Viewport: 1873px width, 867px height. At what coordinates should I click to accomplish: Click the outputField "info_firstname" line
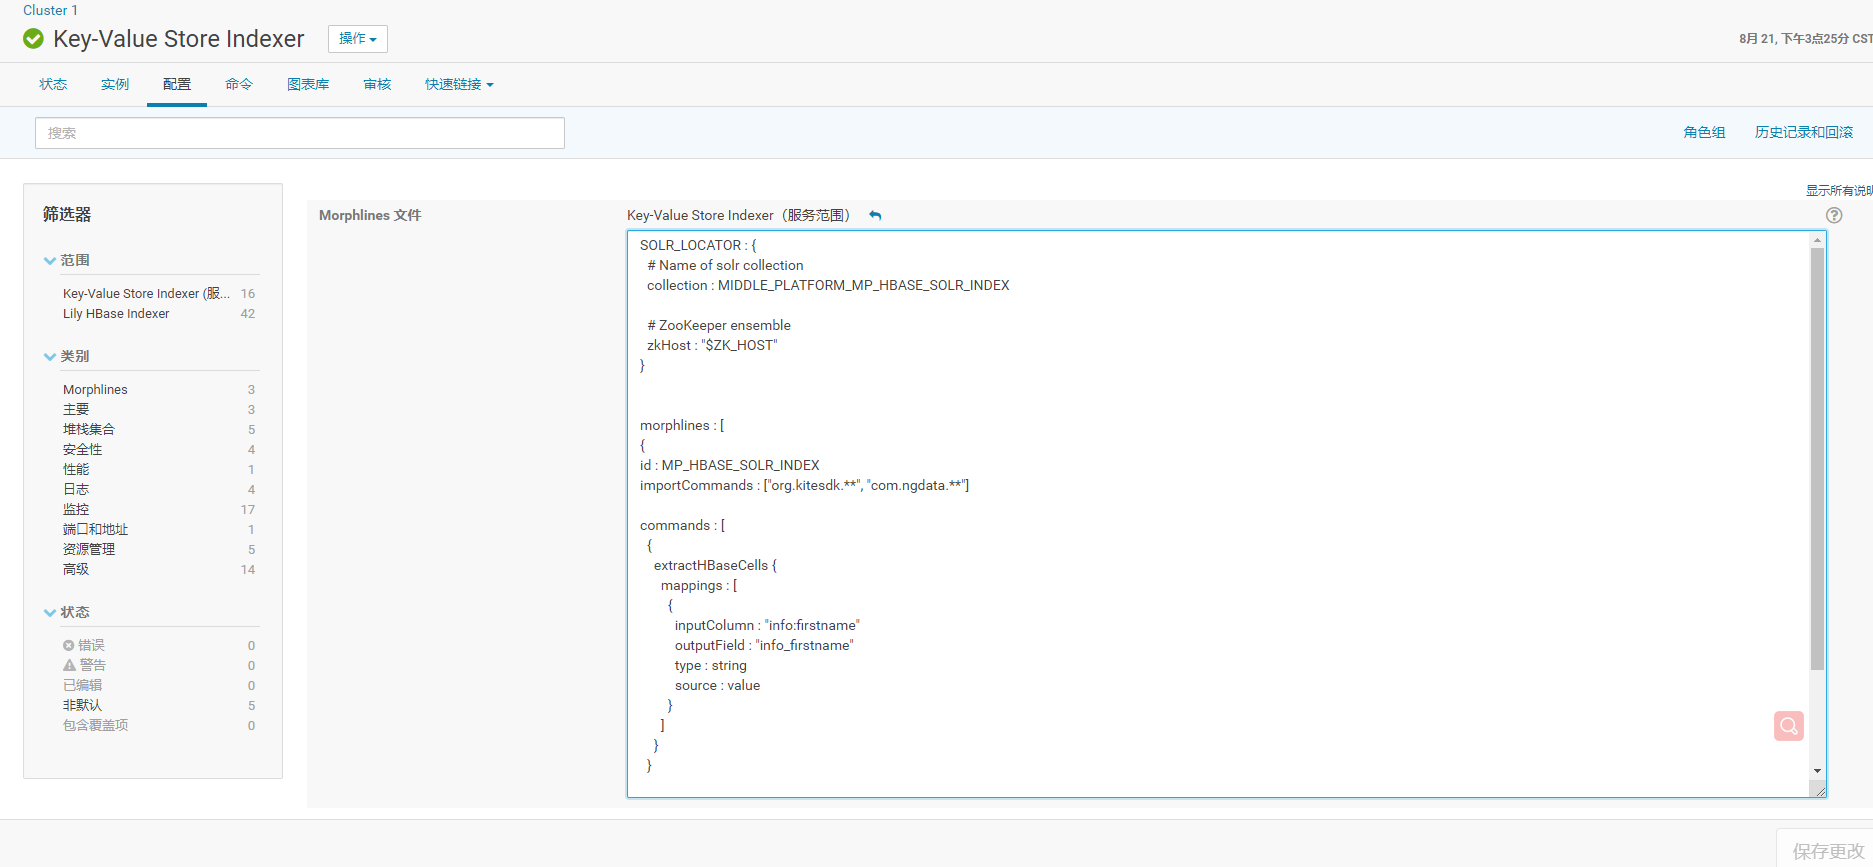point(764,645)
